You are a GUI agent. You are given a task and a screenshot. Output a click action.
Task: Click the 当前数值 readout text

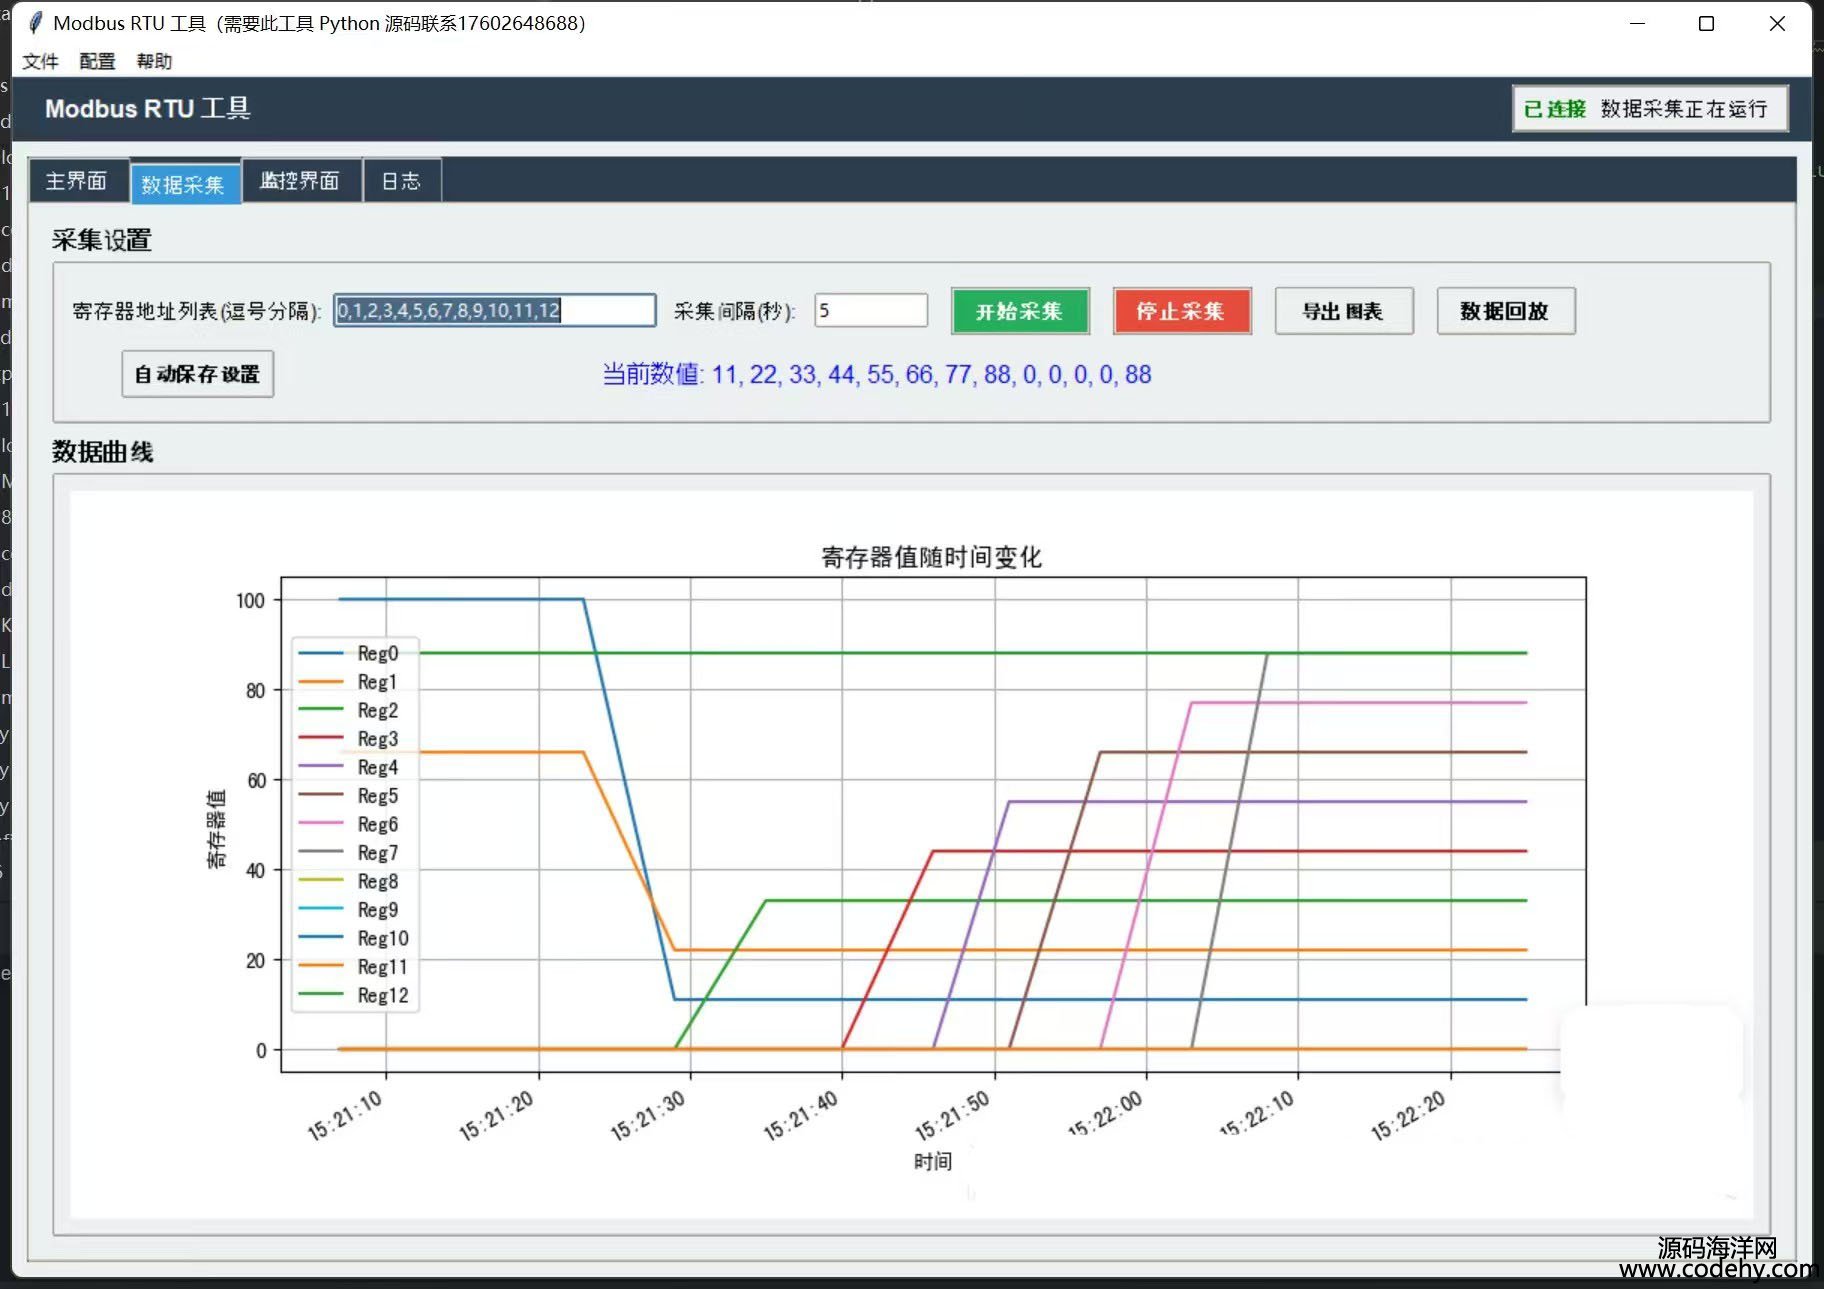point(876,374)
